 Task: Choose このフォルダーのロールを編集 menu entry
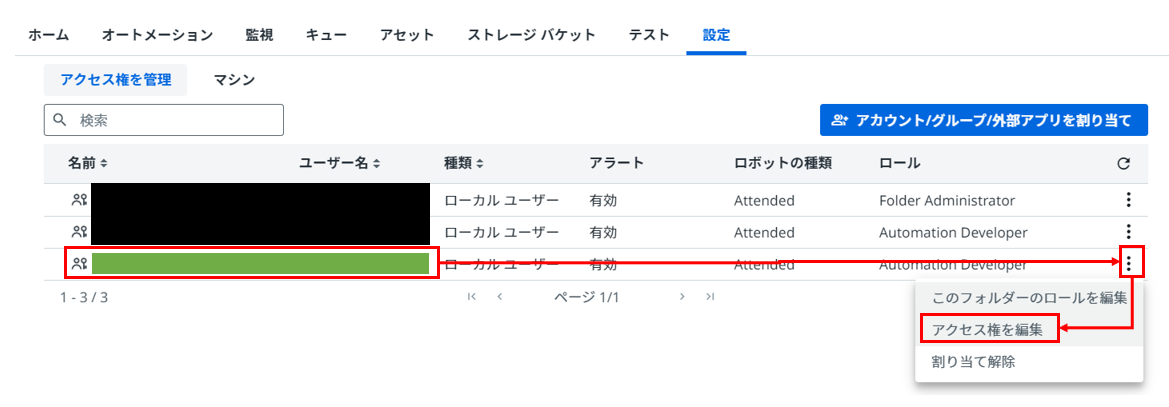coord(1029,297)
